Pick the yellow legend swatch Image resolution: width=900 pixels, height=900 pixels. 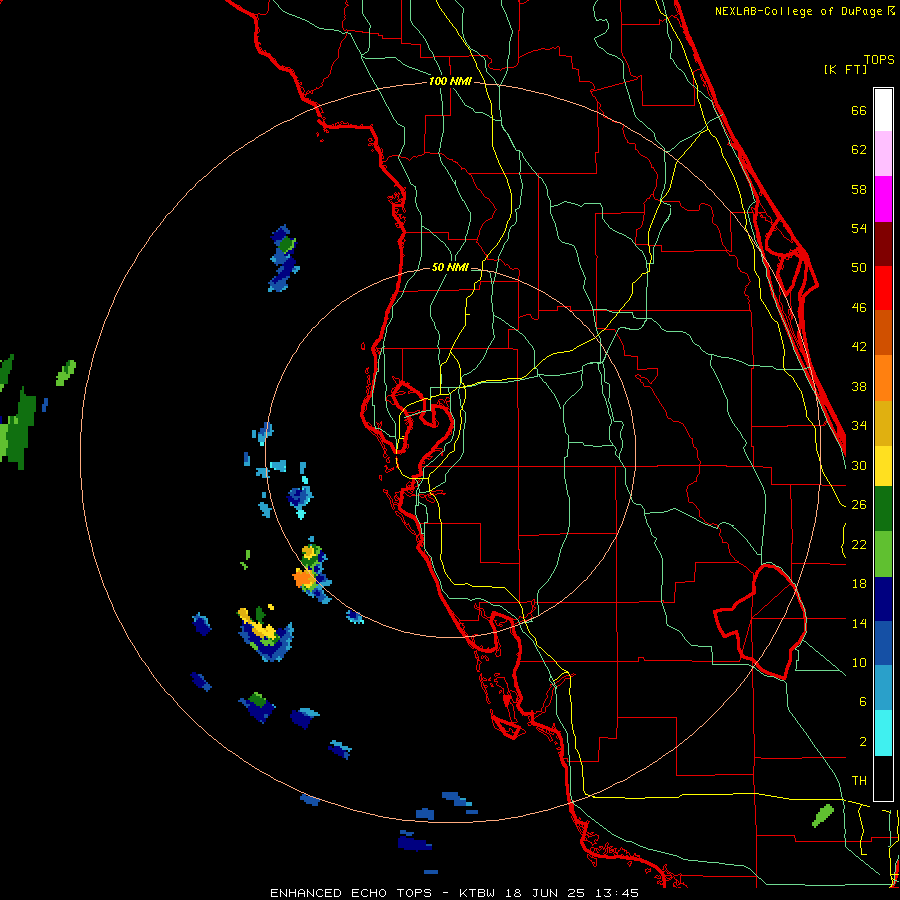(883, 466)
